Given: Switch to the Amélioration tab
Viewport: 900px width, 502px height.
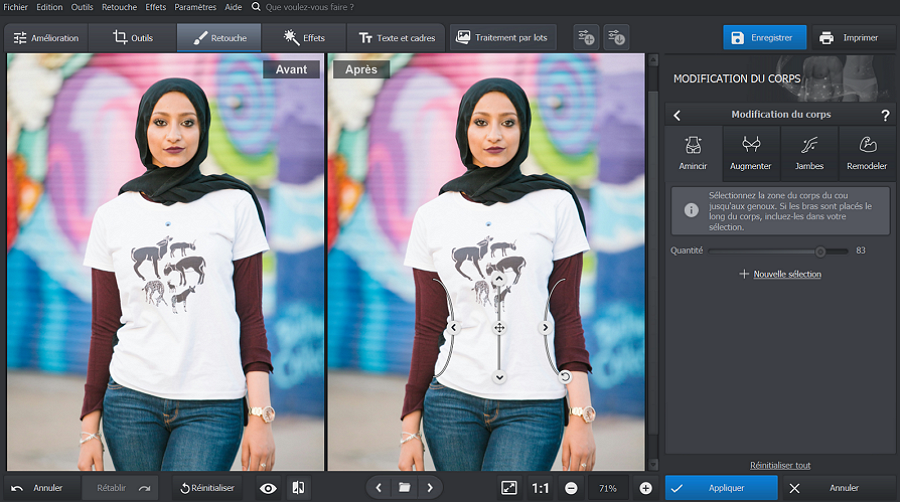Looking at the screenshot, I should click(x=46, y=38).
